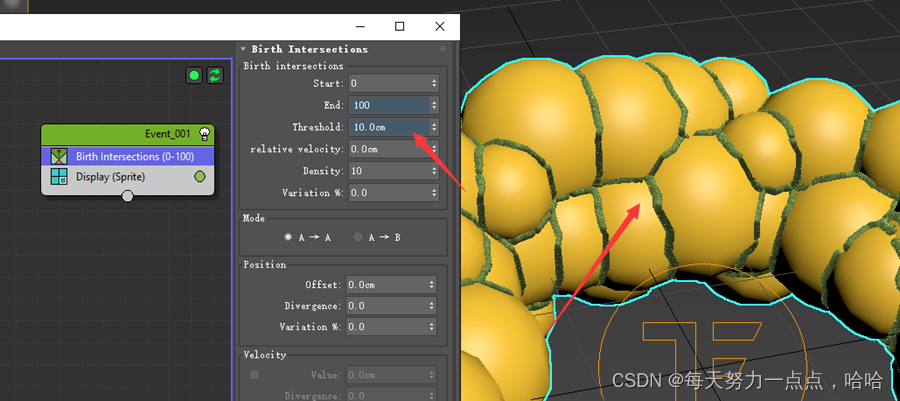Click the relative velocity value field

point(389,149)
